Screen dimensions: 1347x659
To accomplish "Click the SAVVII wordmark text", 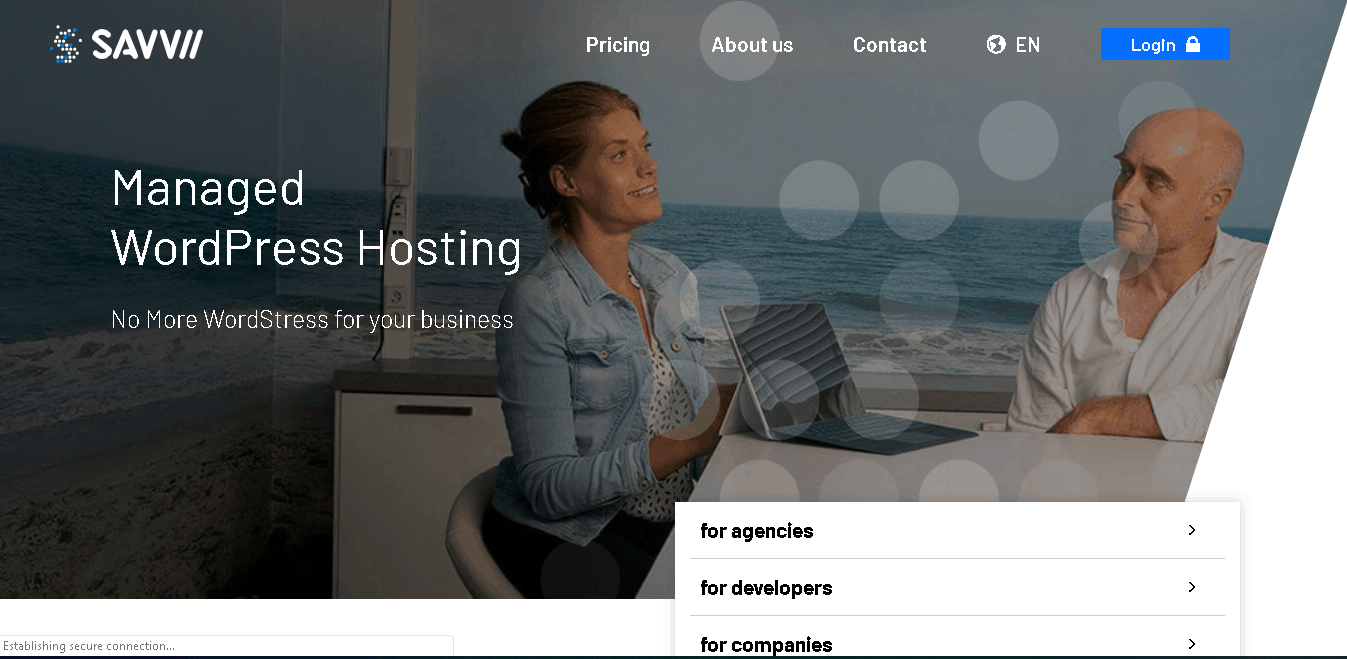I will [x=147, y=44].
